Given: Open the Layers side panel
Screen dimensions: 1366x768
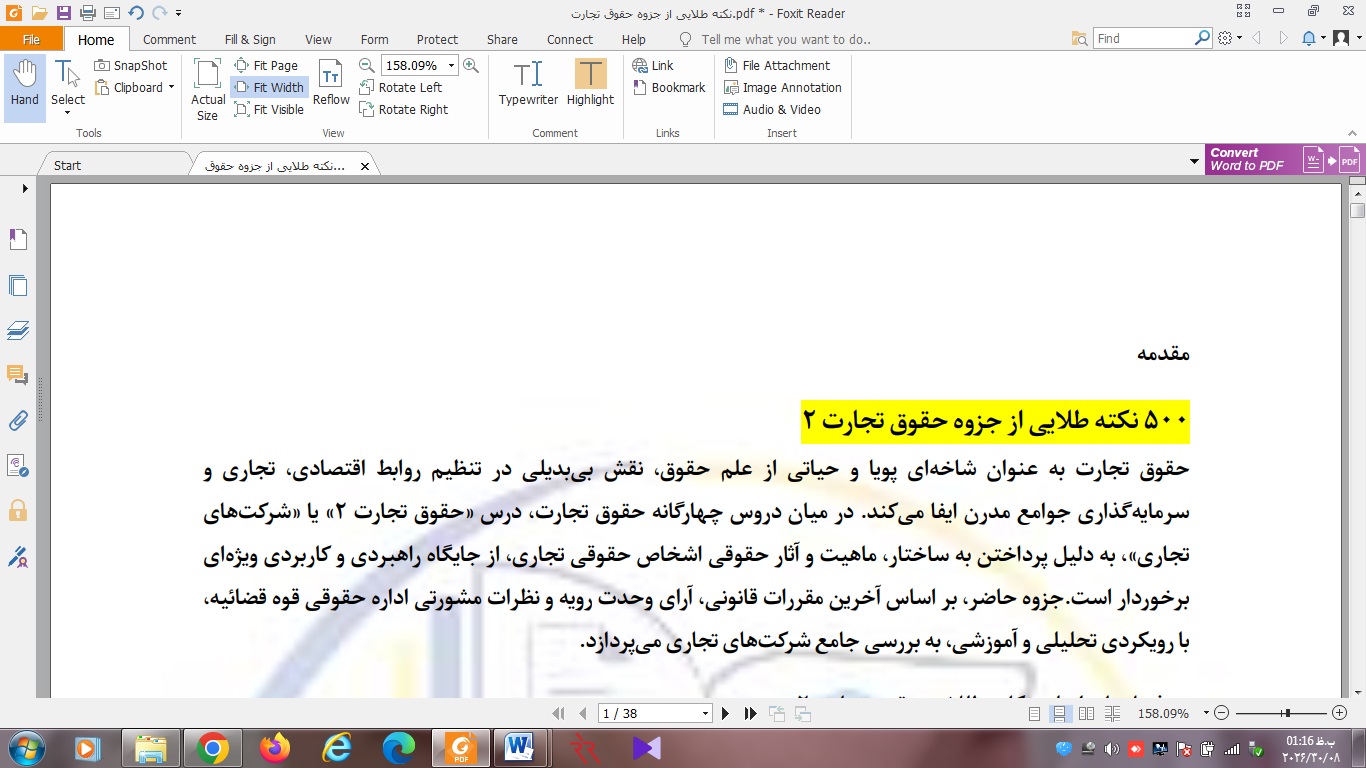Looking at the screenshot, I should (x=18, y=330).
